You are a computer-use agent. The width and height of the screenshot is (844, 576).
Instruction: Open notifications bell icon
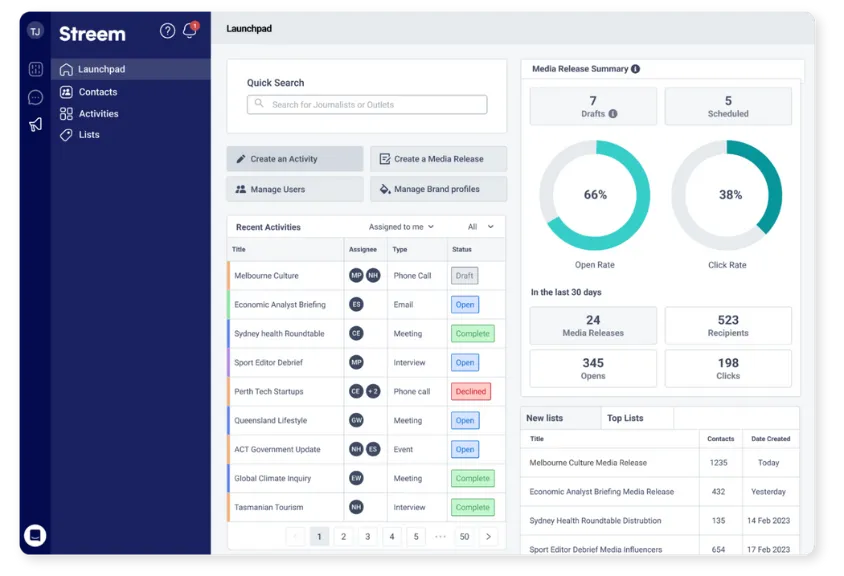point(190,30)
